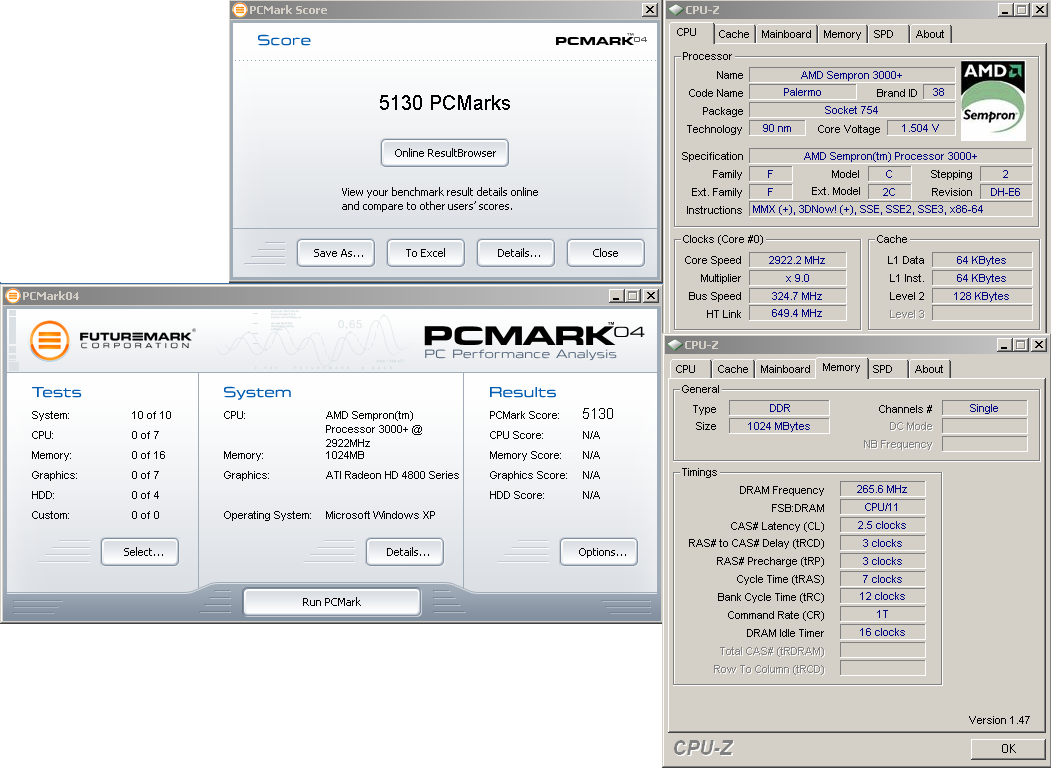Screen dimensions: 1051x768
Task: Click Details… under System section
Action: 405,552
